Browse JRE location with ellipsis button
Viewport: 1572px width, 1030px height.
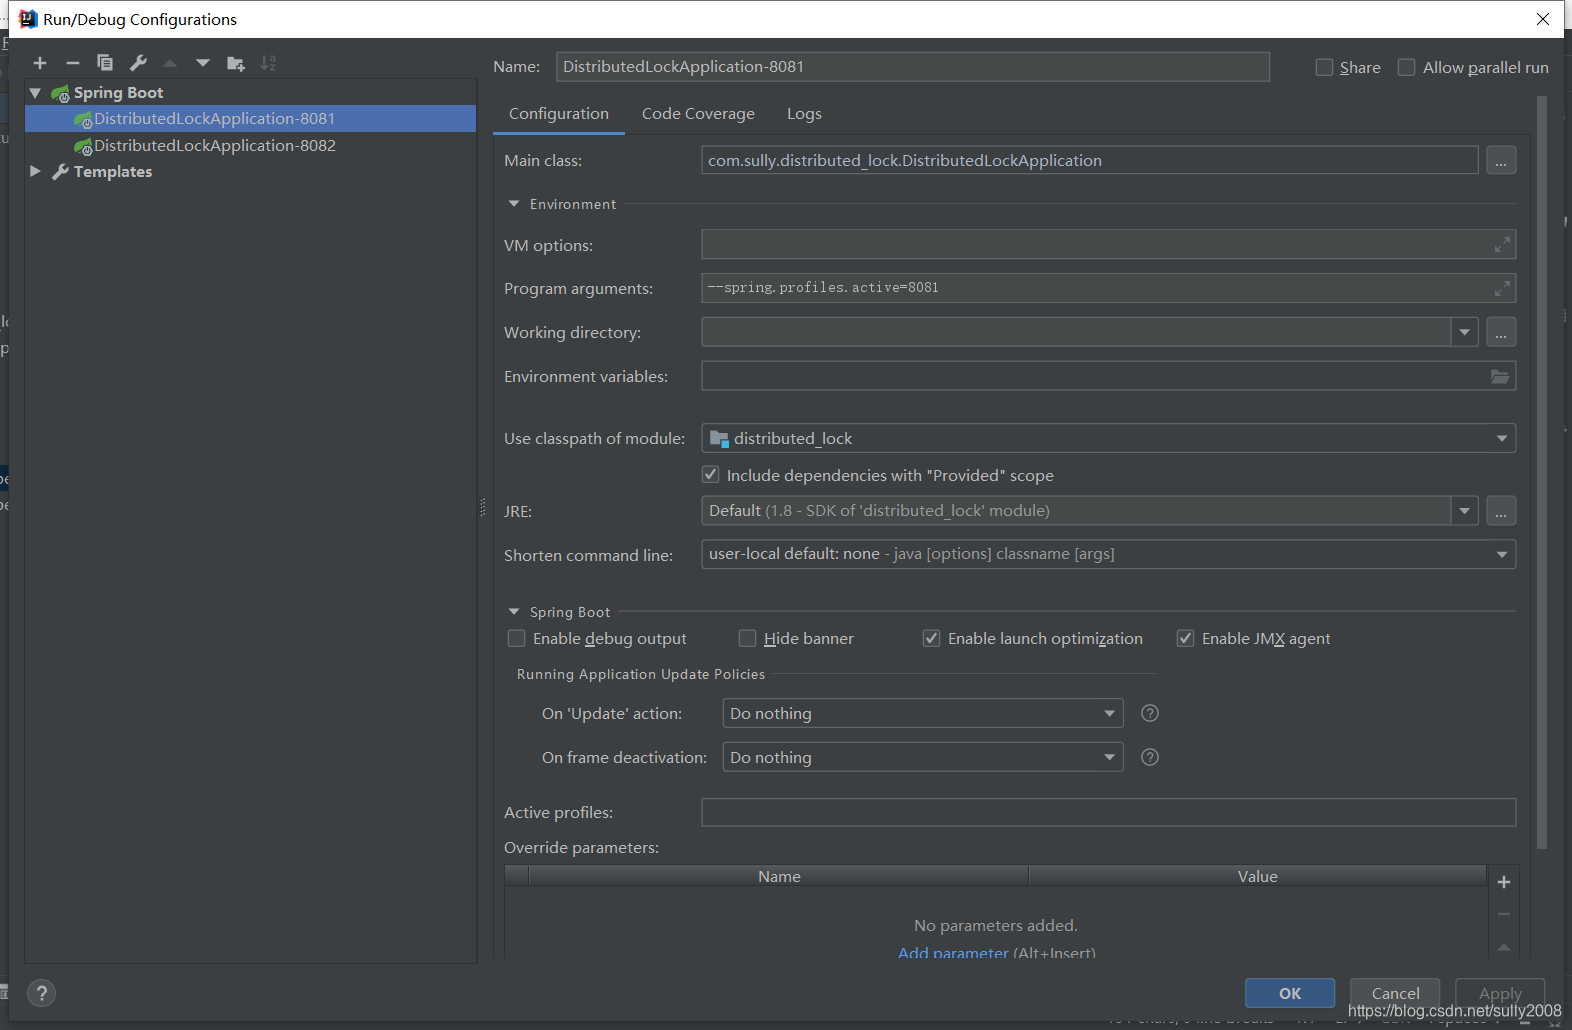pos(1501,511)
